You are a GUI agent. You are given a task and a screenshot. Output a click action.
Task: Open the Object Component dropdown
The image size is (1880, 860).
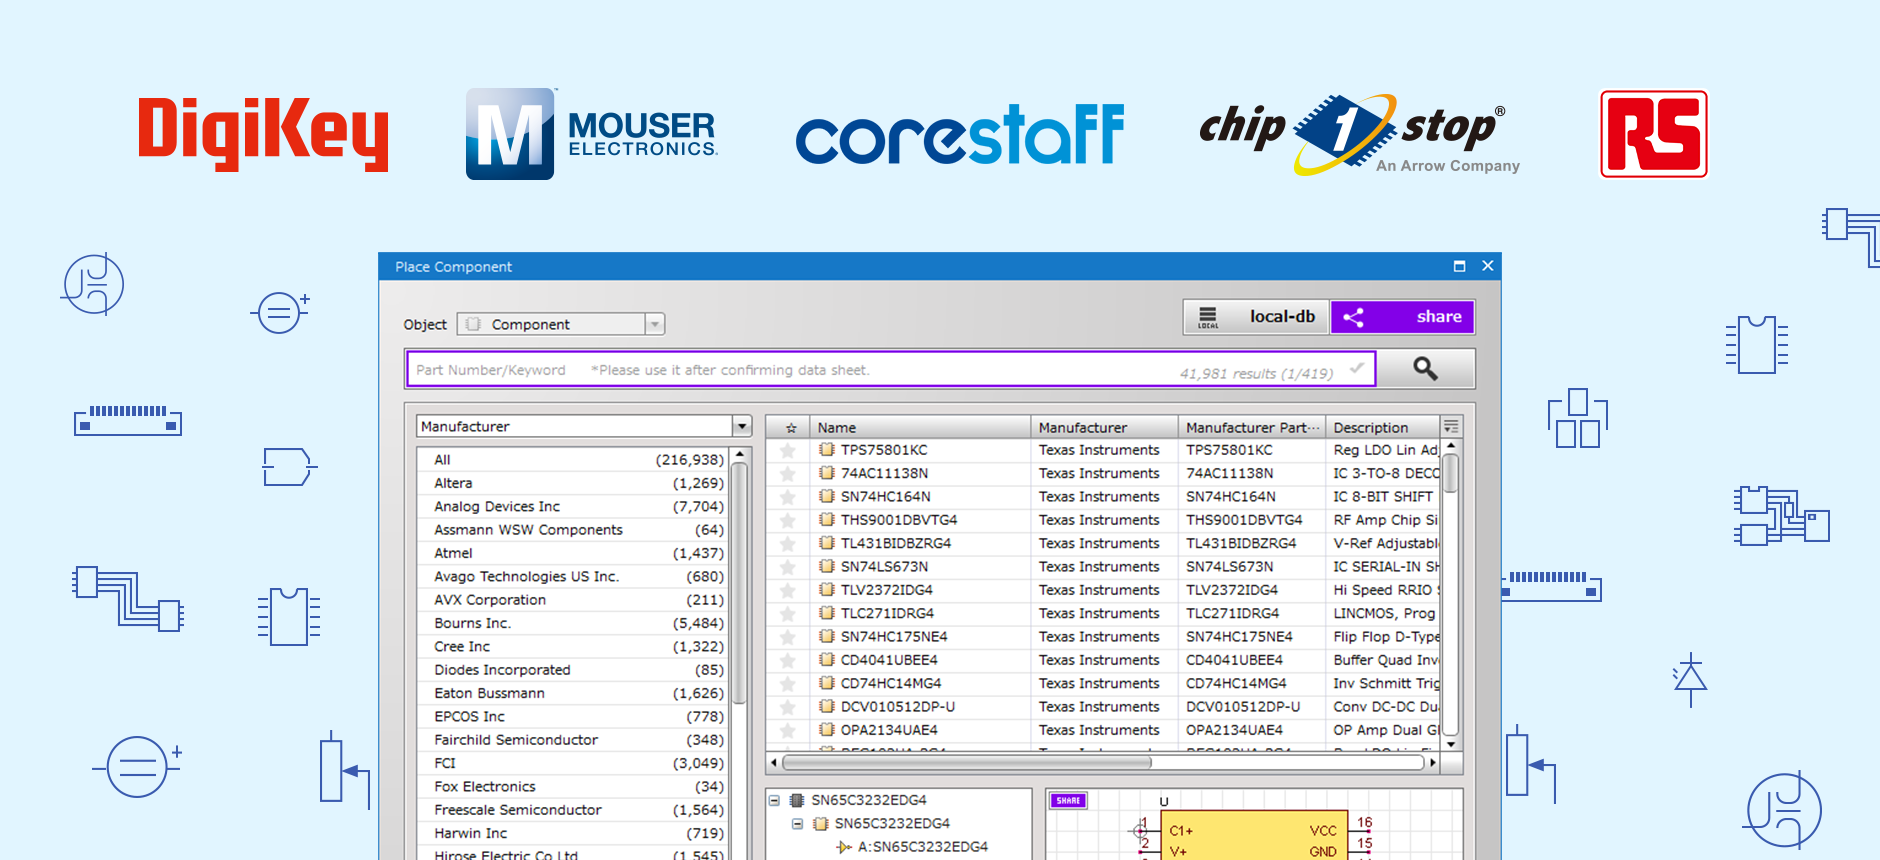pos(654,324)
